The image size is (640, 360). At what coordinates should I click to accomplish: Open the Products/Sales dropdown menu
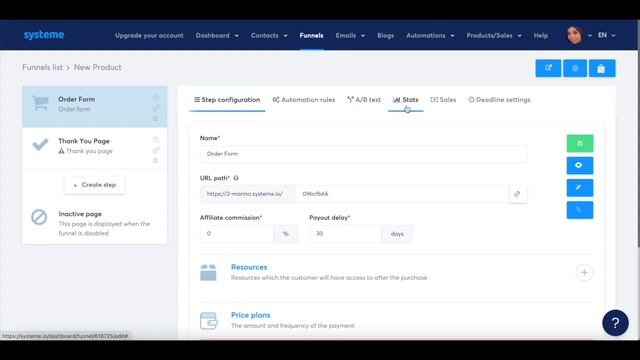[x=494, y=36]
